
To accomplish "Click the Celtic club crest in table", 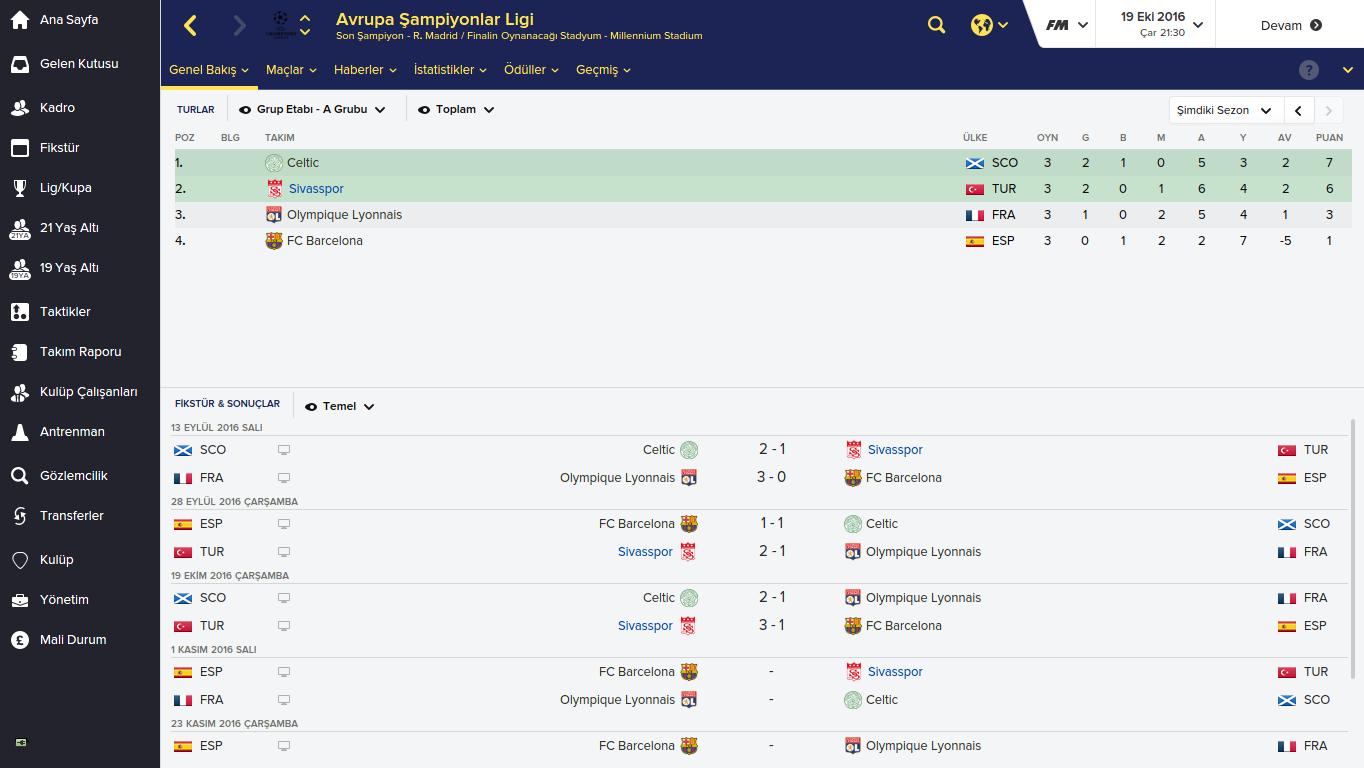I will pyautogui.click(x=274, y=163).
